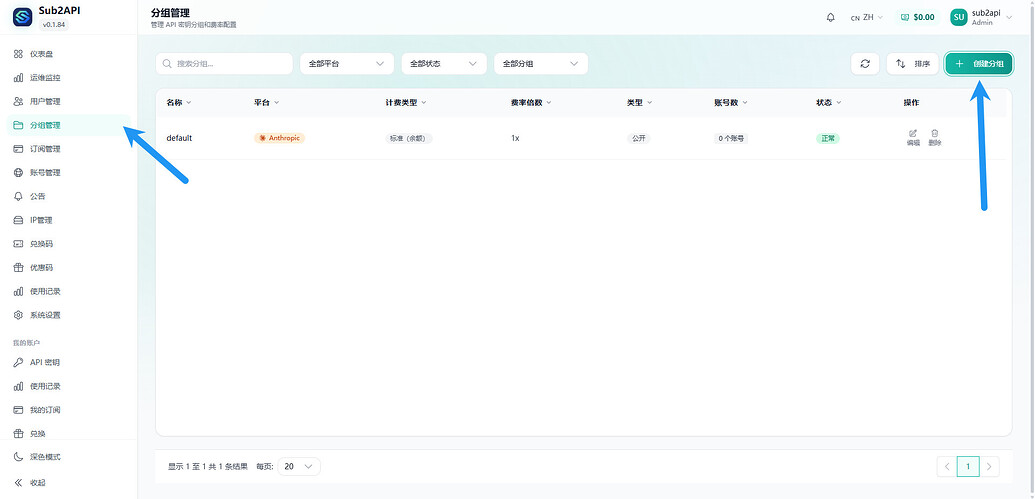The image size is (1035, 499).
Task: Click the default group name cell
Action: pos(179,138)
